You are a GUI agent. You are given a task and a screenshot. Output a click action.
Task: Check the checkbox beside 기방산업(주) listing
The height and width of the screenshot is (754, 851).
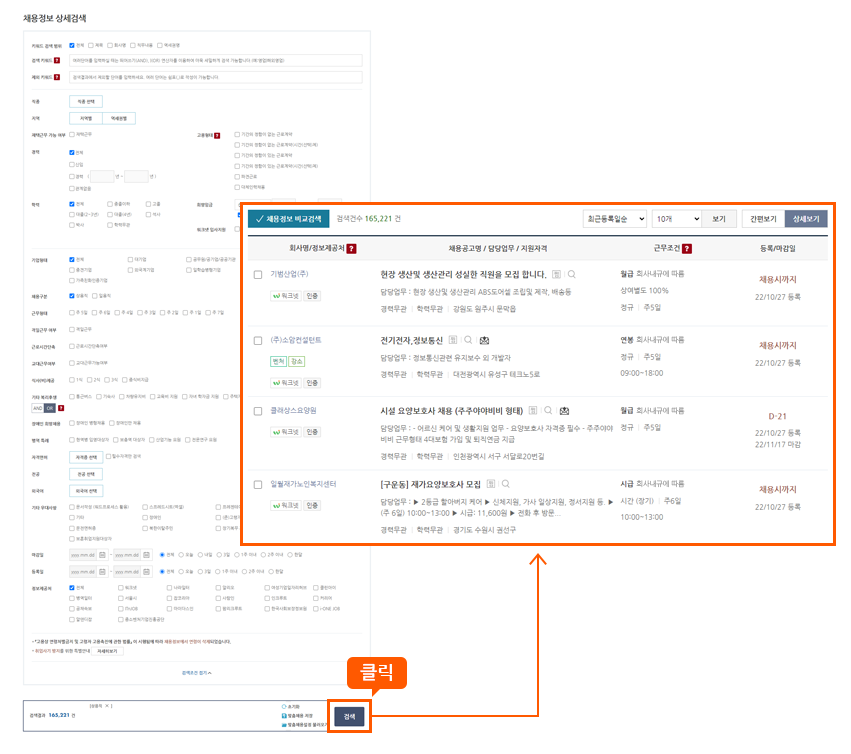[x=256, y=274]
